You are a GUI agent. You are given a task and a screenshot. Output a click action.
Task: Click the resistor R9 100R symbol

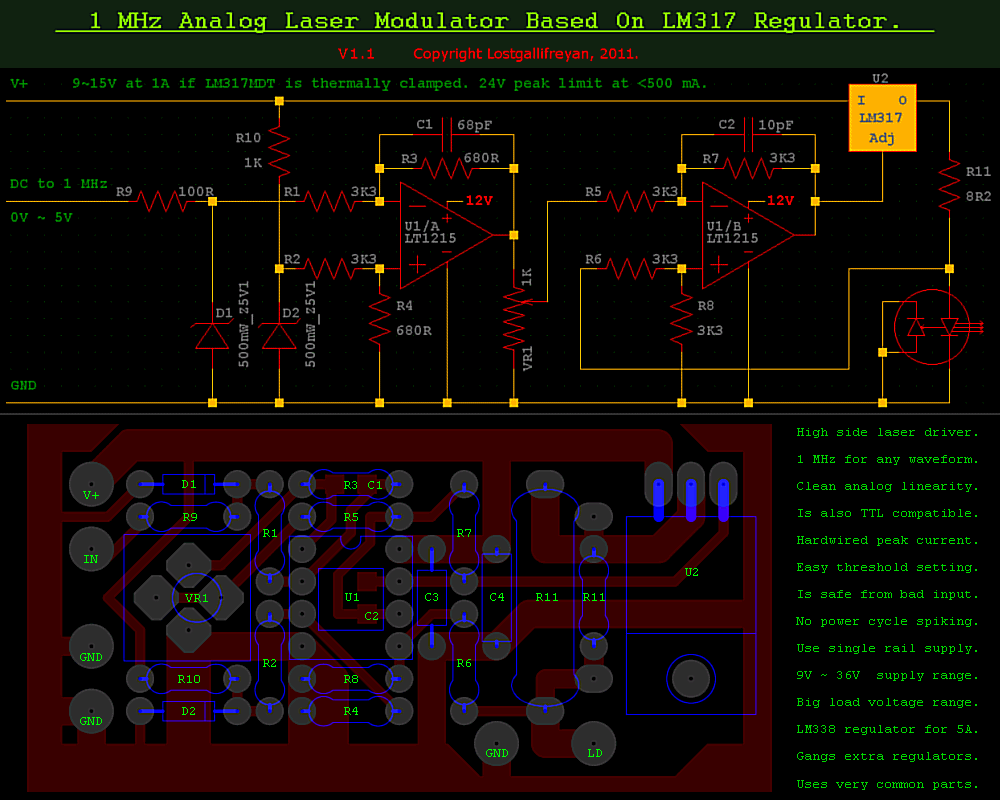(x=160, y=200)
